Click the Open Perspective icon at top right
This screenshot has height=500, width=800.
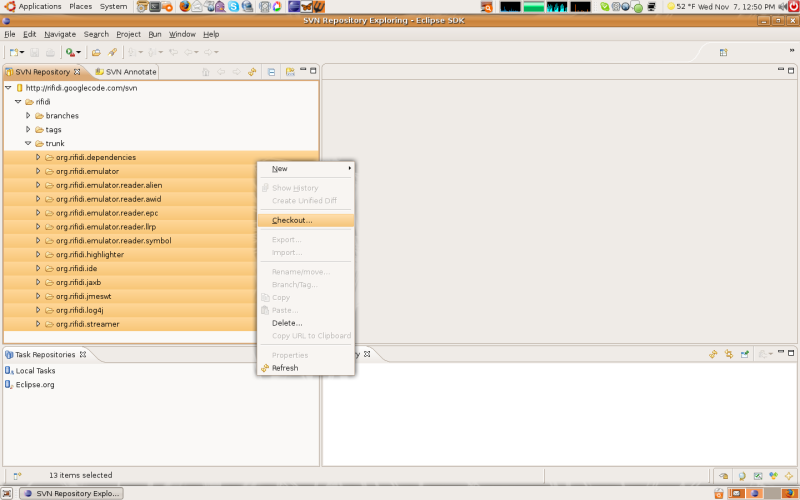tap(723, 52)
